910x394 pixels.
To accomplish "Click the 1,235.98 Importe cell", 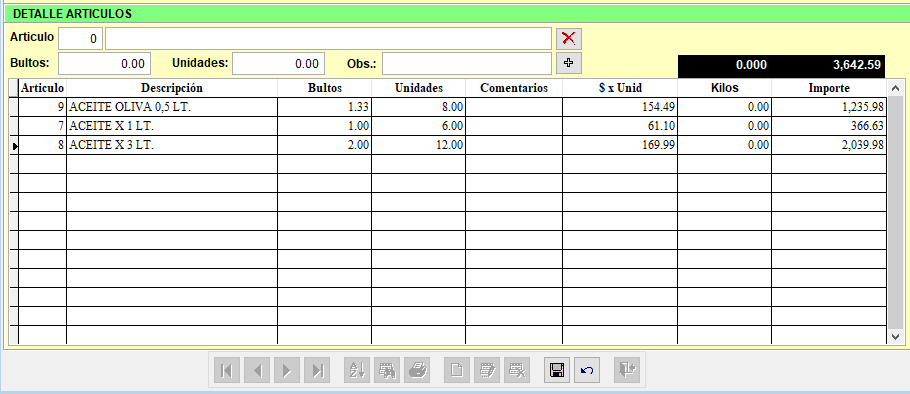I will point(829,107).
